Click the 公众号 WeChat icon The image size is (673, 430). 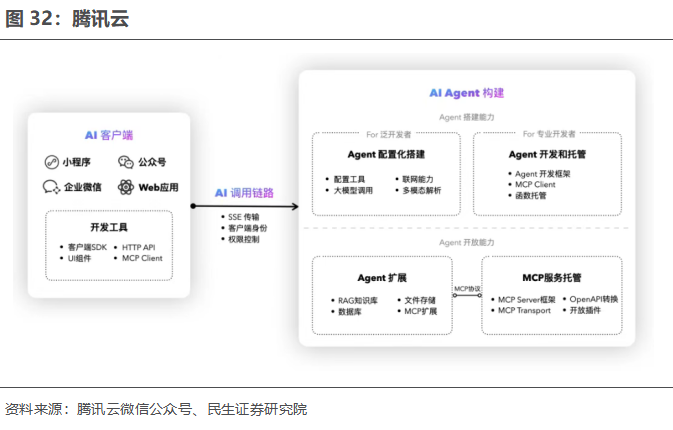[126, 162]
